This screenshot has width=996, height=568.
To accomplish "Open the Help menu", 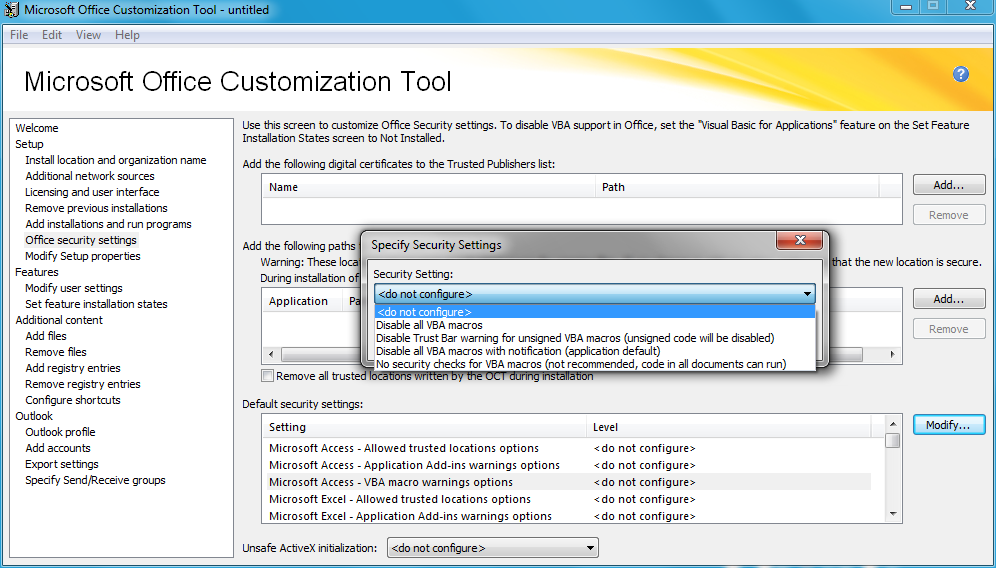I will coord(127,35).
